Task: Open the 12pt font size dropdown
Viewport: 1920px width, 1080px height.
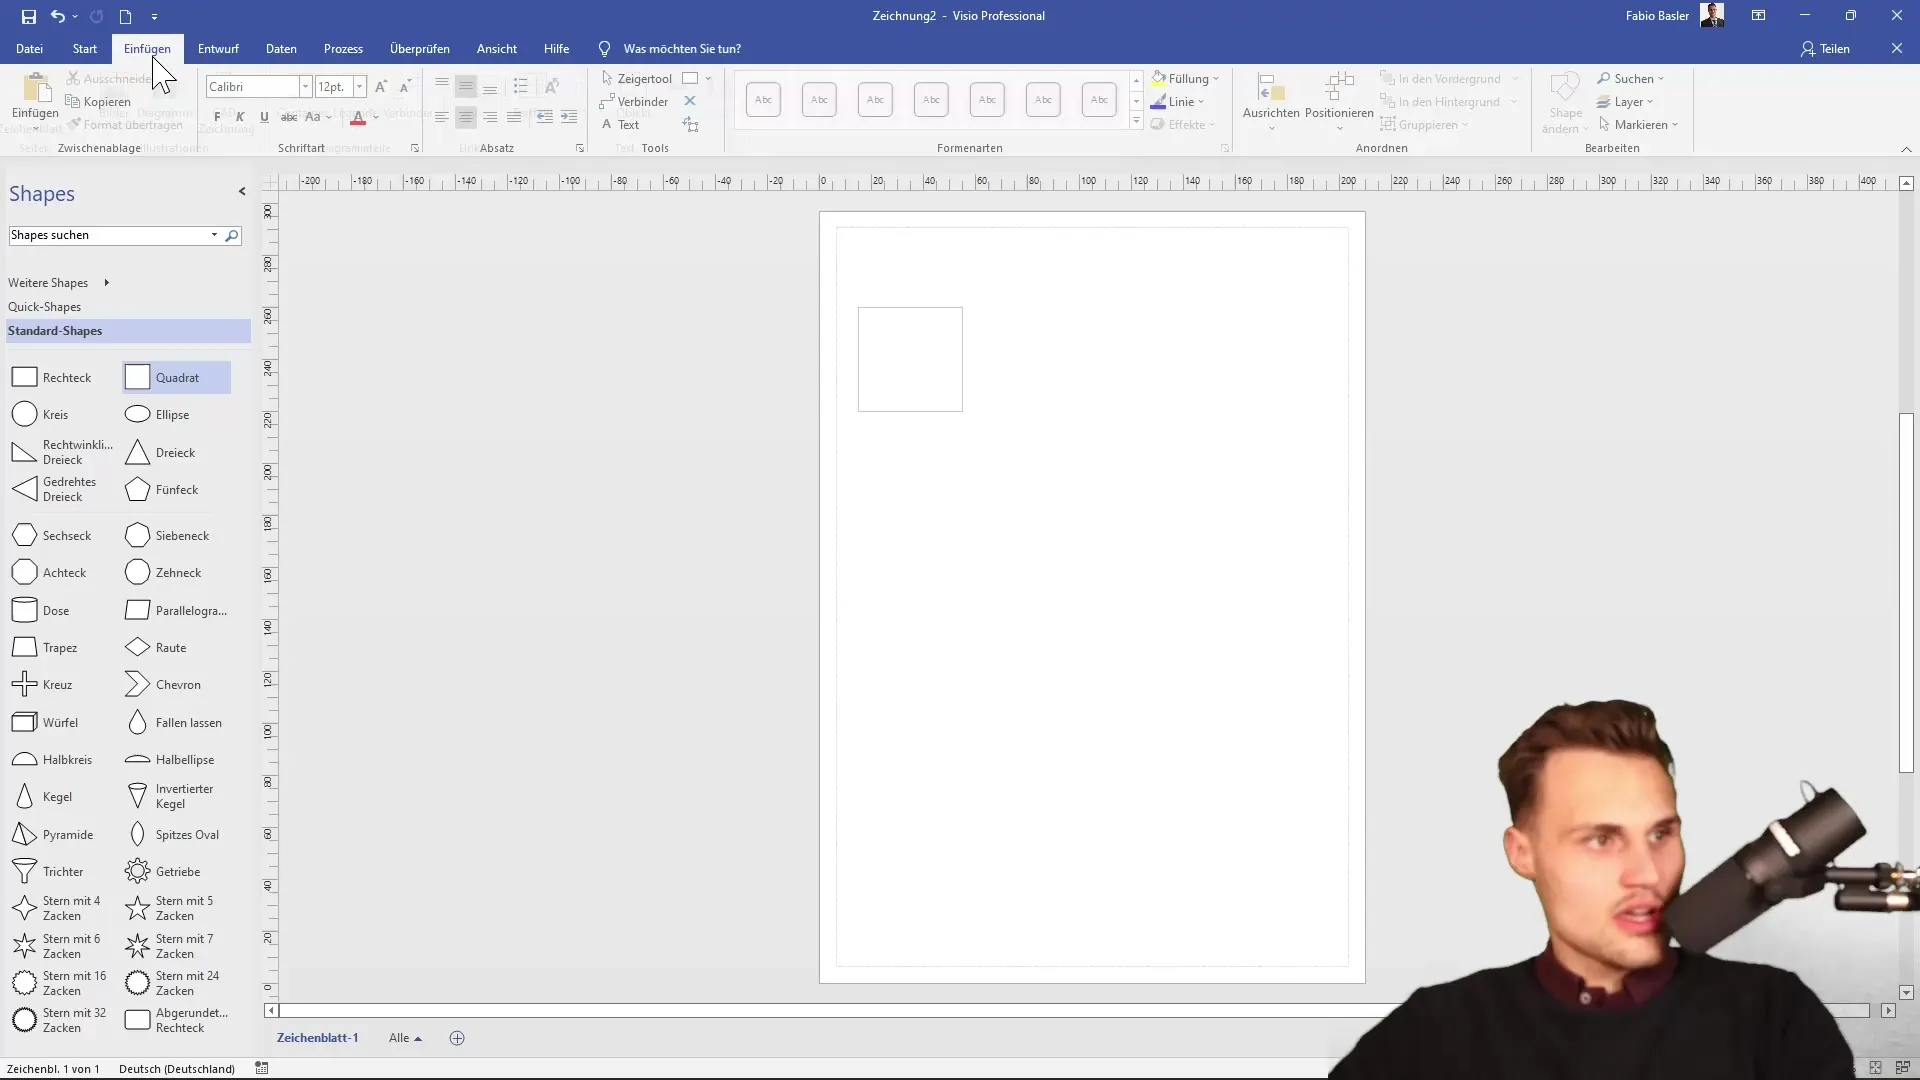Action: pyautogui.click(x=359, y=87)
